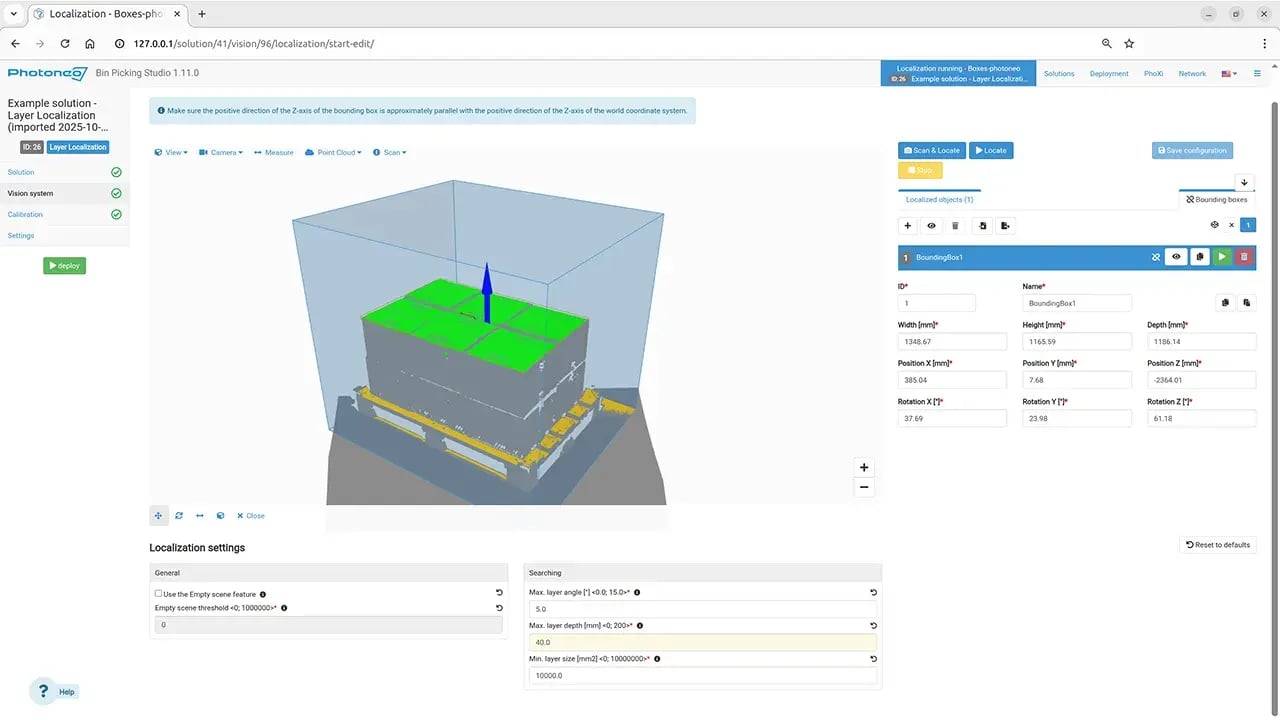Expand the Point Cloud dropdown menu
The image size is (1280, 720).
point(333,153)
